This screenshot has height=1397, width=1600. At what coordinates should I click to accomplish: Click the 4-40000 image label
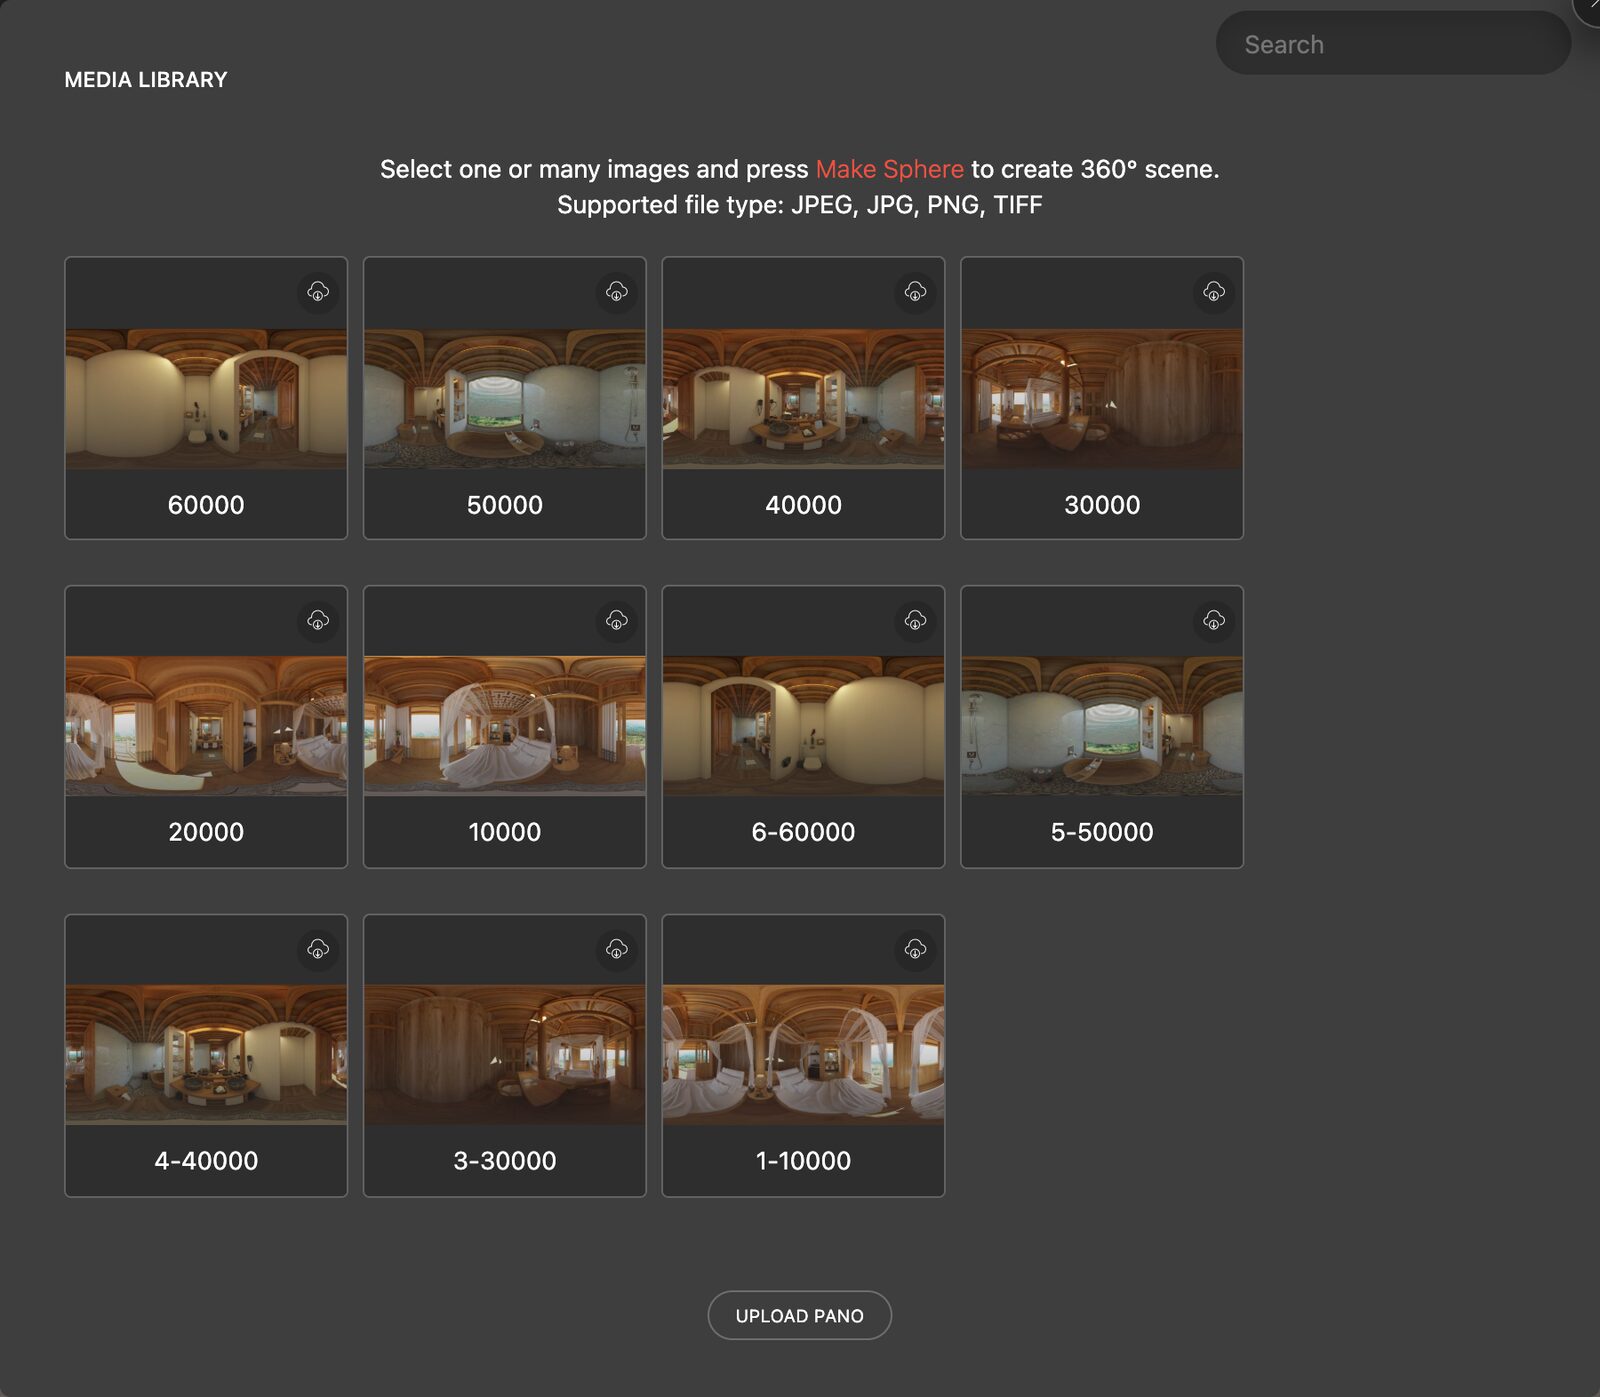point(206,1161)
